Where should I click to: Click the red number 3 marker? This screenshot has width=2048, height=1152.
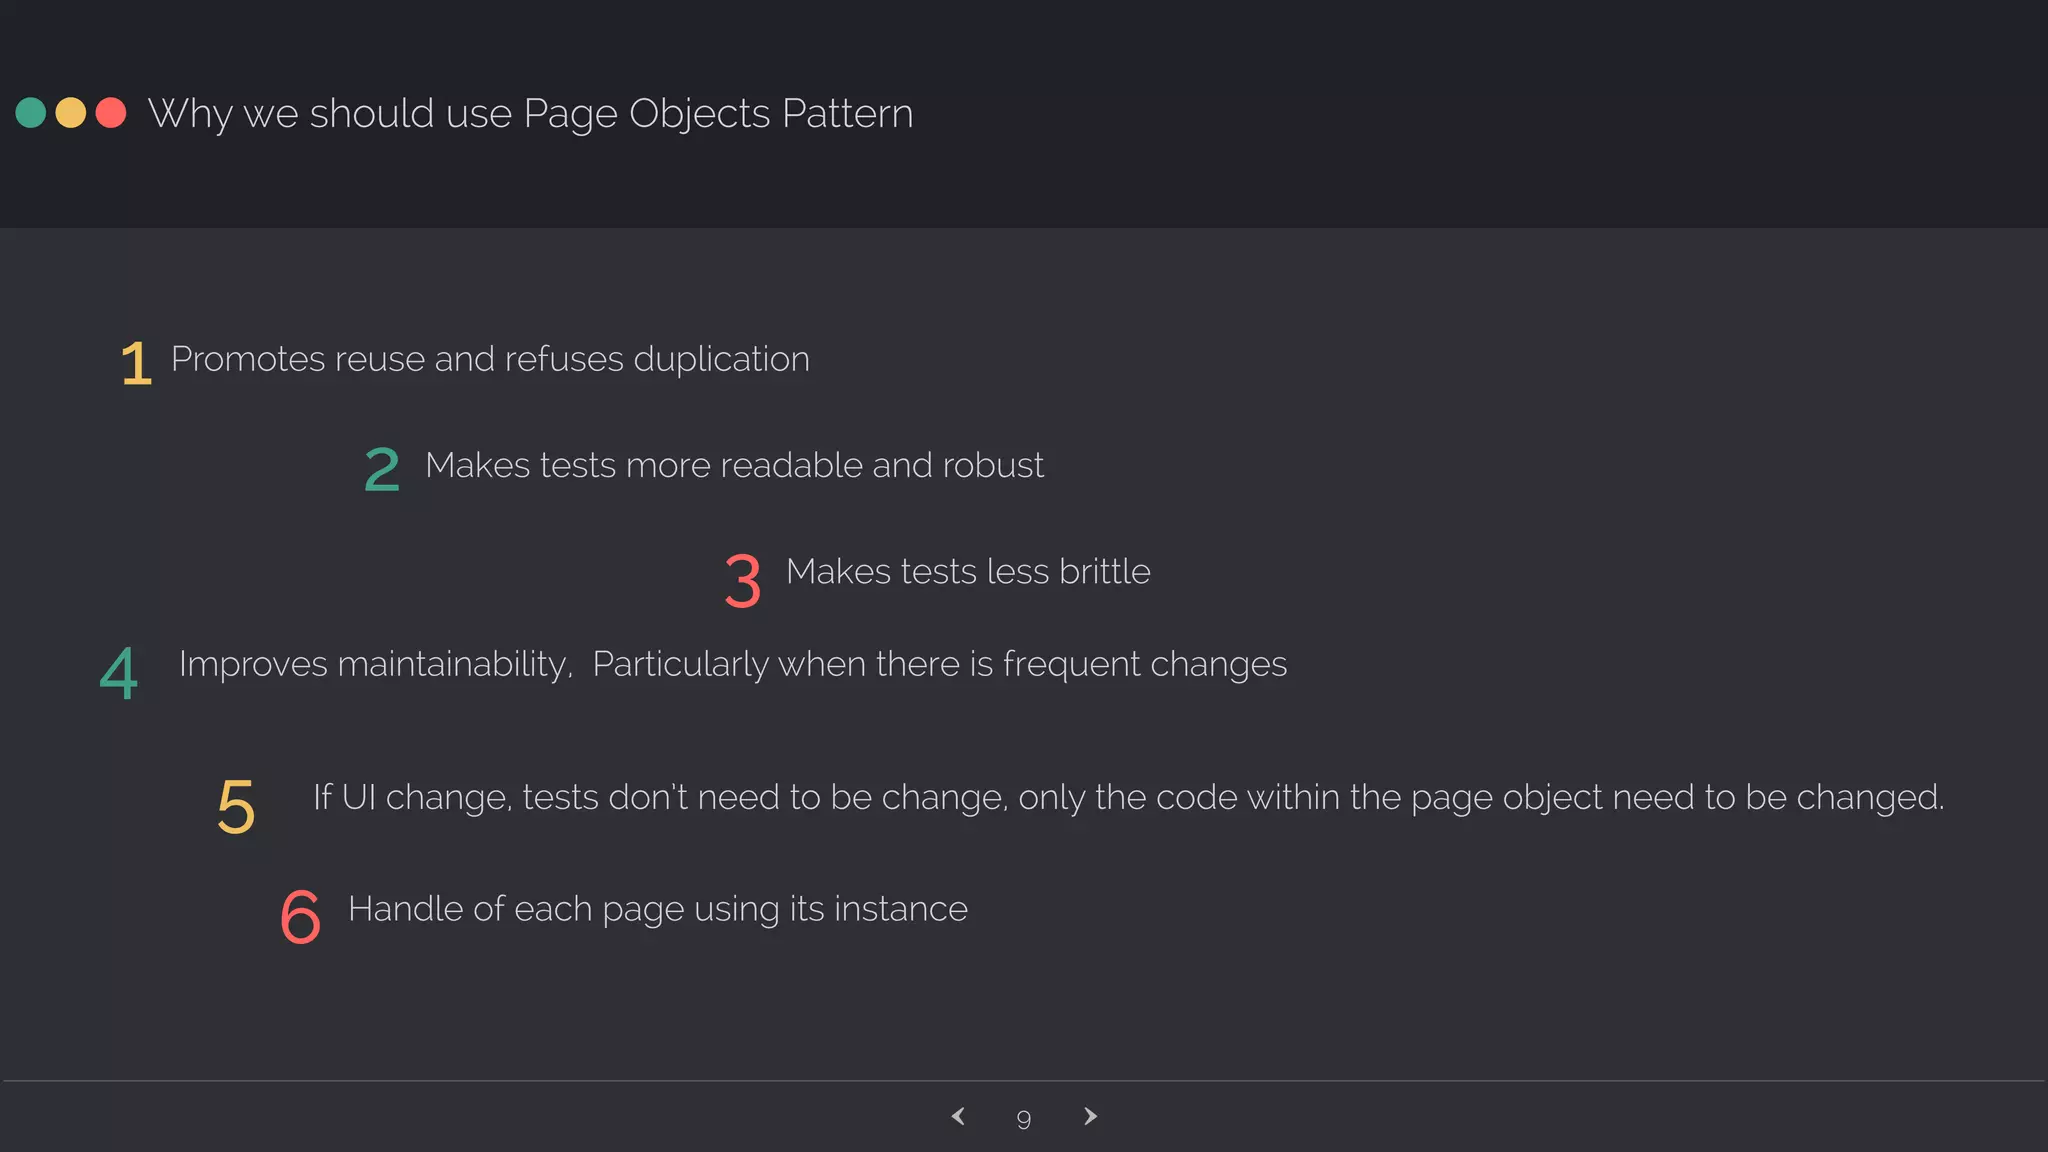[x=743, y=581]
